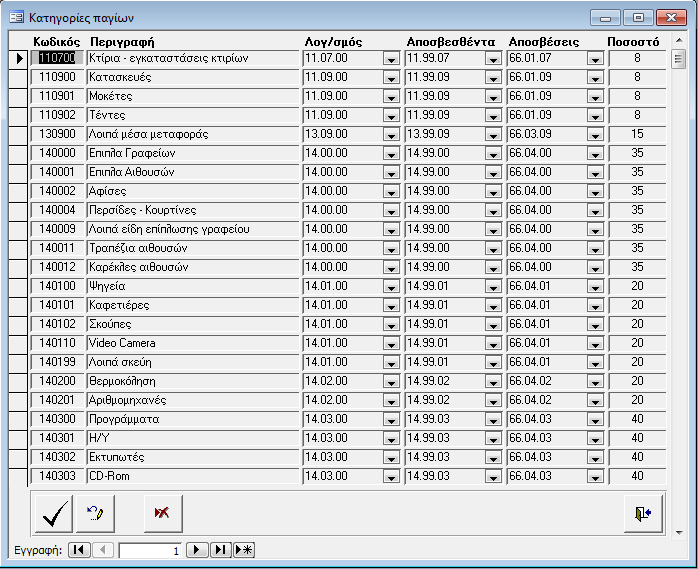Open Λογ/σμός dropdown for Κατασκευές row
Image resolution: width=698 pixels, height=569 pixels.
390,78
